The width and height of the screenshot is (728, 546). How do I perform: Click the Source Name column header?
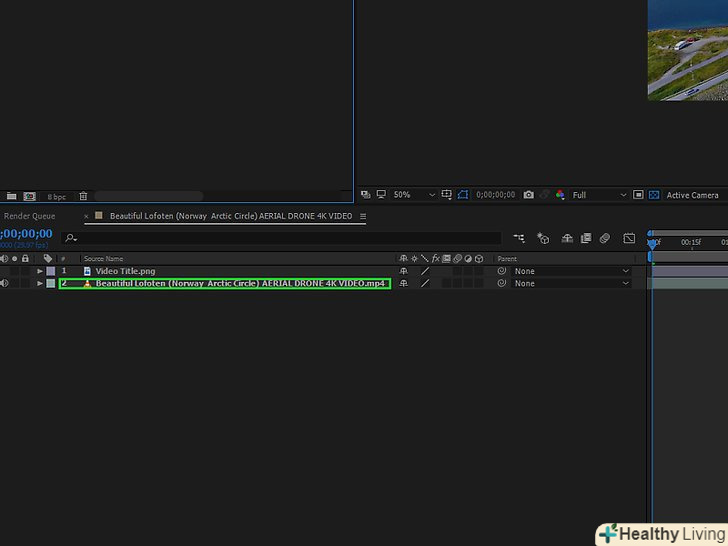104,259
